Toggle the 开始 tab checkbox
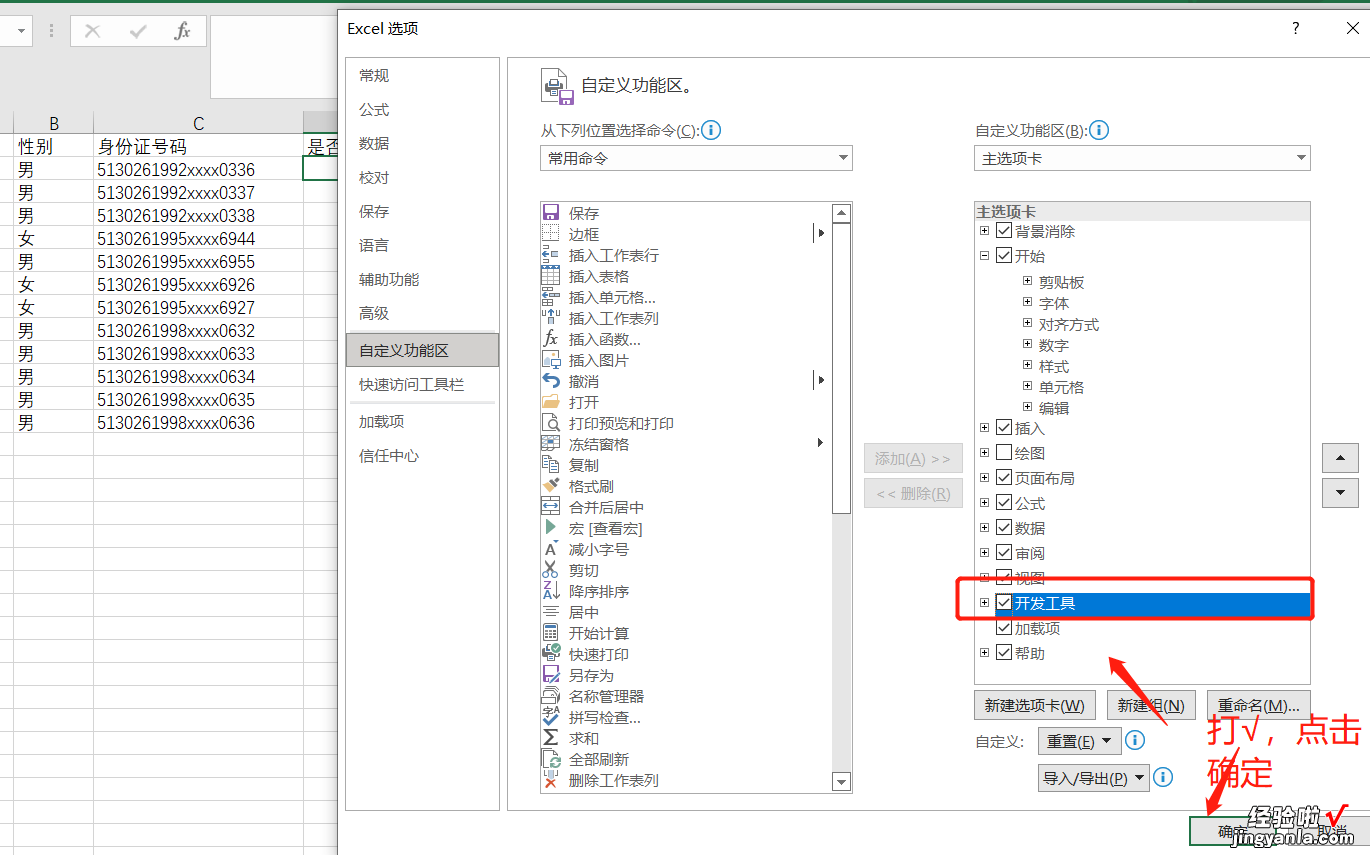The image size is (1370, 855). pyautogui.click(x=1004, y=256)
